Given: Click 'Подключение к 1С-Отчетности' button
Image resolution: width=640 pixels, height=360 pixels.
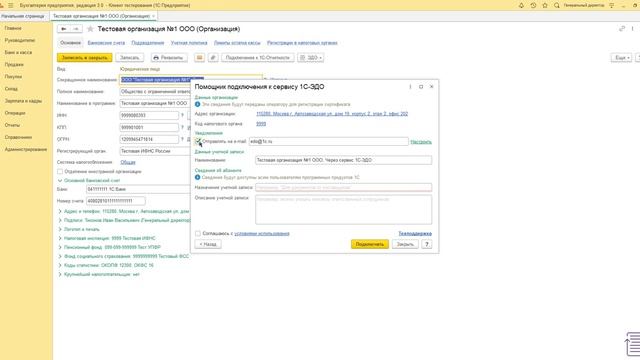Looking at the screenshot, I should tap(258, 58).
